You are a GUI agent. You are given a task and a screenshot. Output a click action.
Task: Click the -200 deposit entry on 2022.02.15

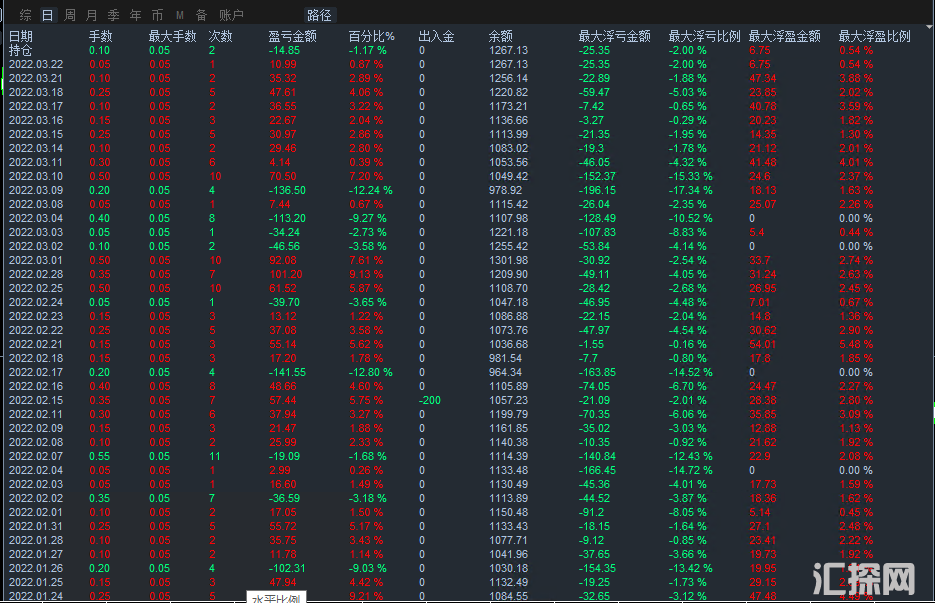(x=429, y=400)
